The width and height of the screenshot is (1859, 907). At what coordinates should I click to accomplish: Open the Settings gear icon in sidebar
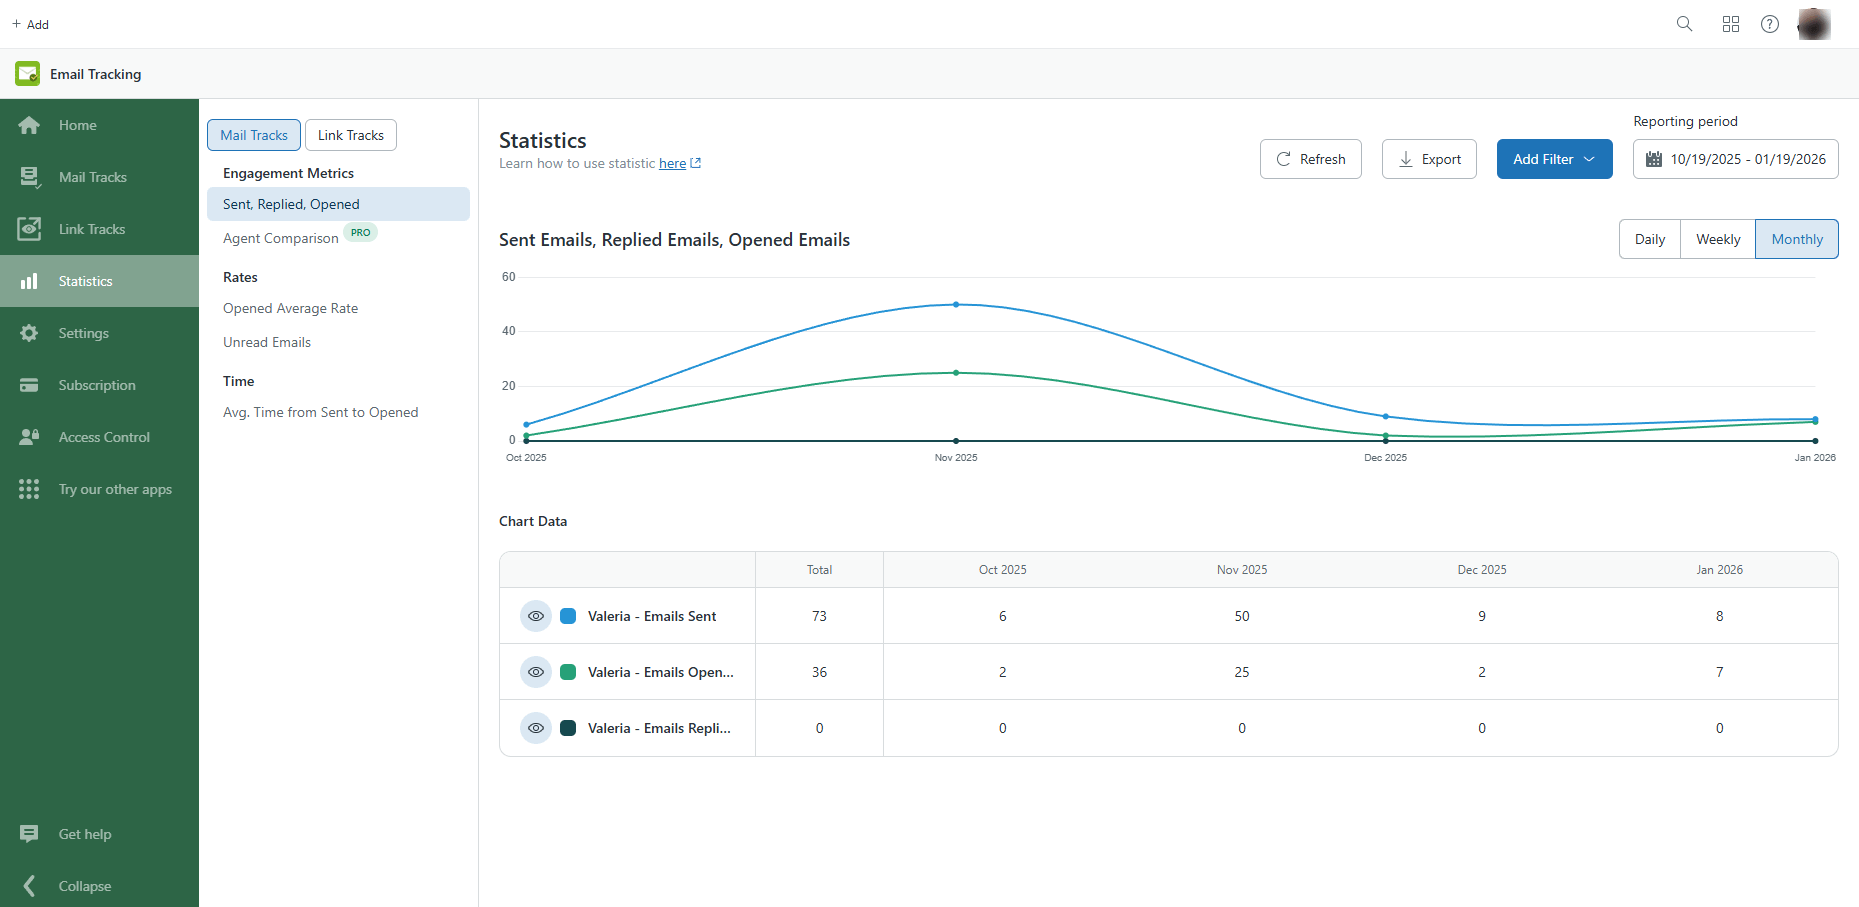click(x=29, y=333)
